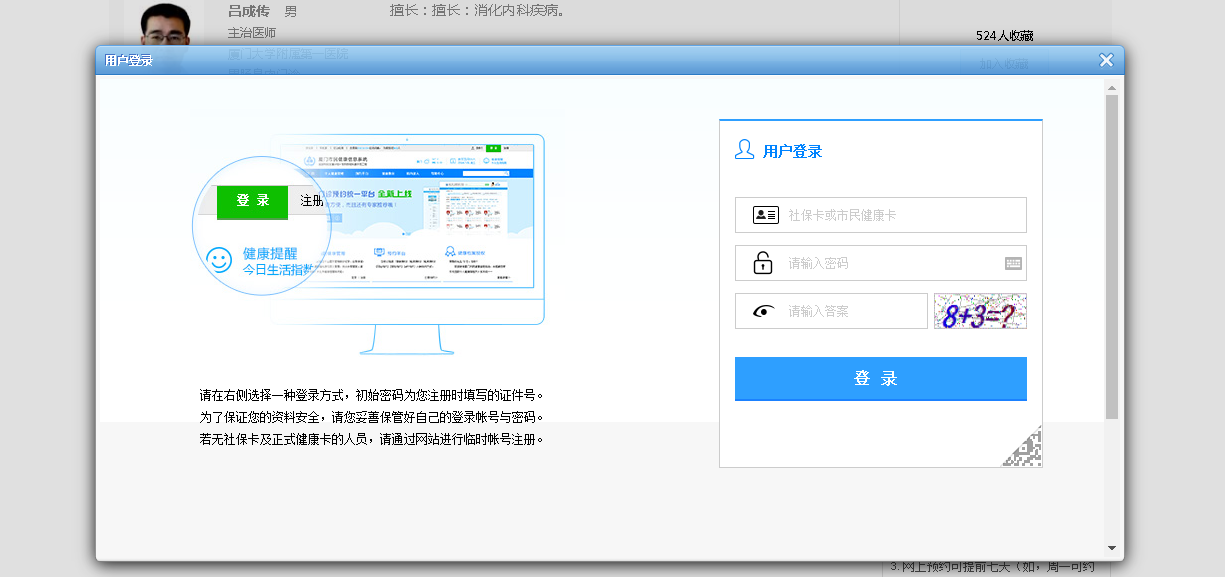This screenshot has height=577, width=1225.
Task: Open the virtual keyboard in the password field
Action: click(1013, 263)
